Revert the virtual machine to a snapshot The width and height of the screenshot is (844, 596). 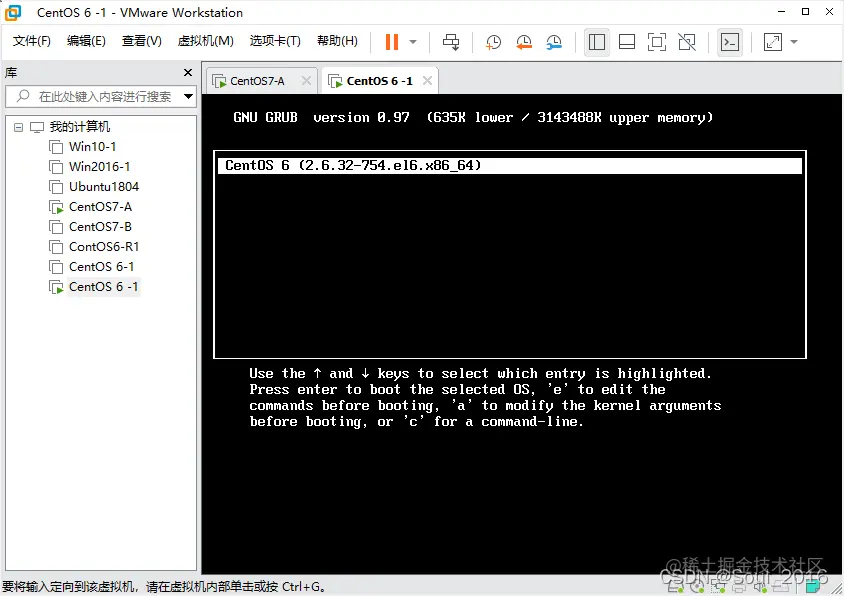point(524,42)
